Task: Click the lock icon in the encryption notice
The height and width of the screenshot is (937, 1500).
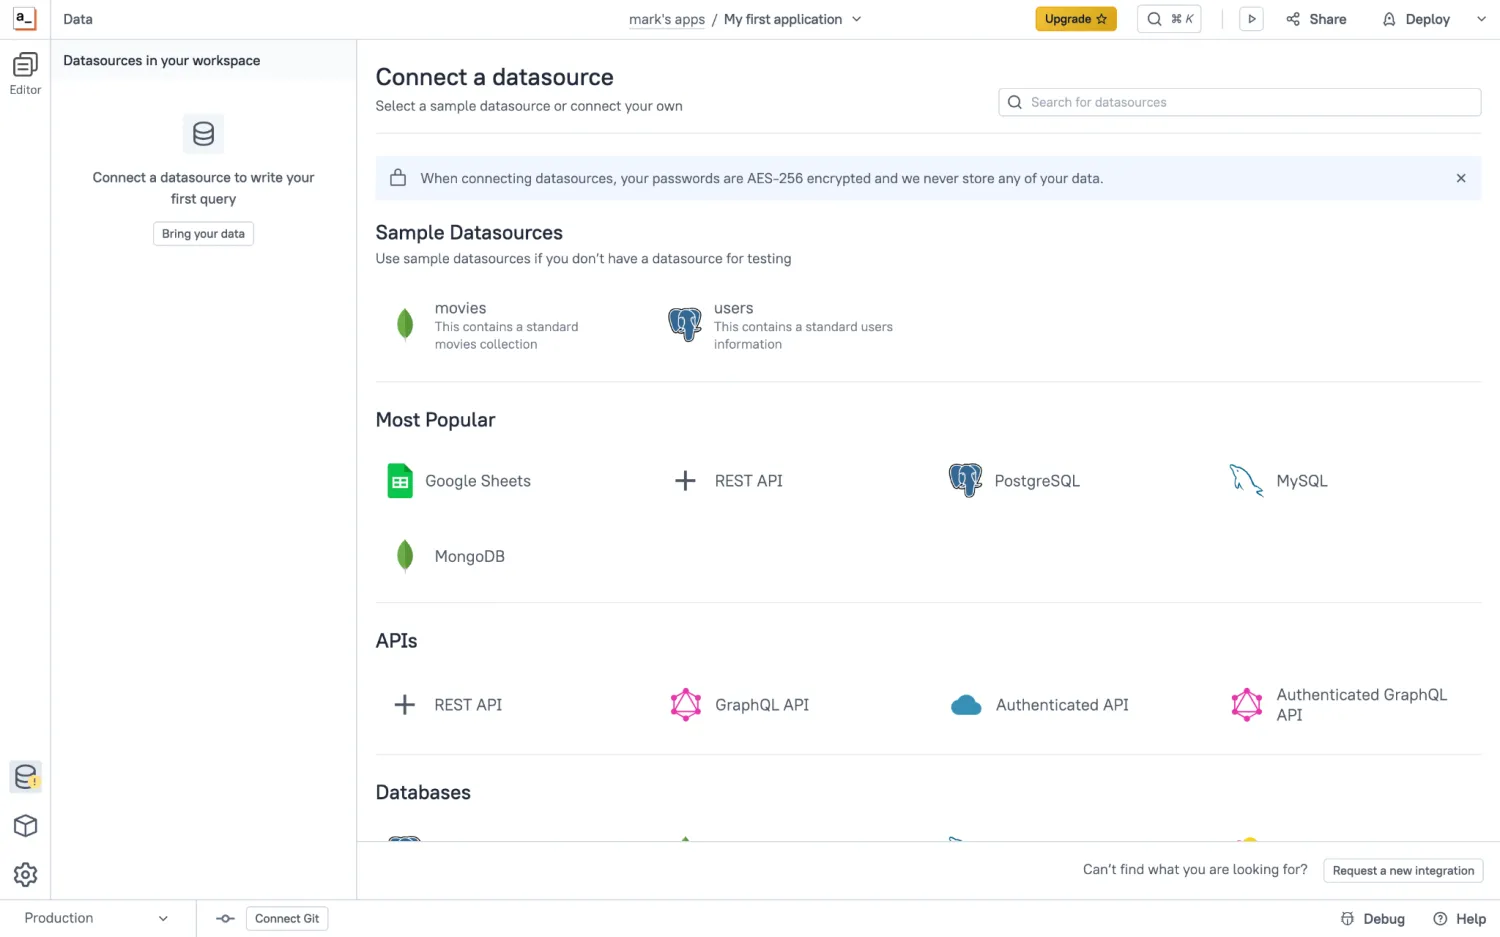Action: [398, 178]
